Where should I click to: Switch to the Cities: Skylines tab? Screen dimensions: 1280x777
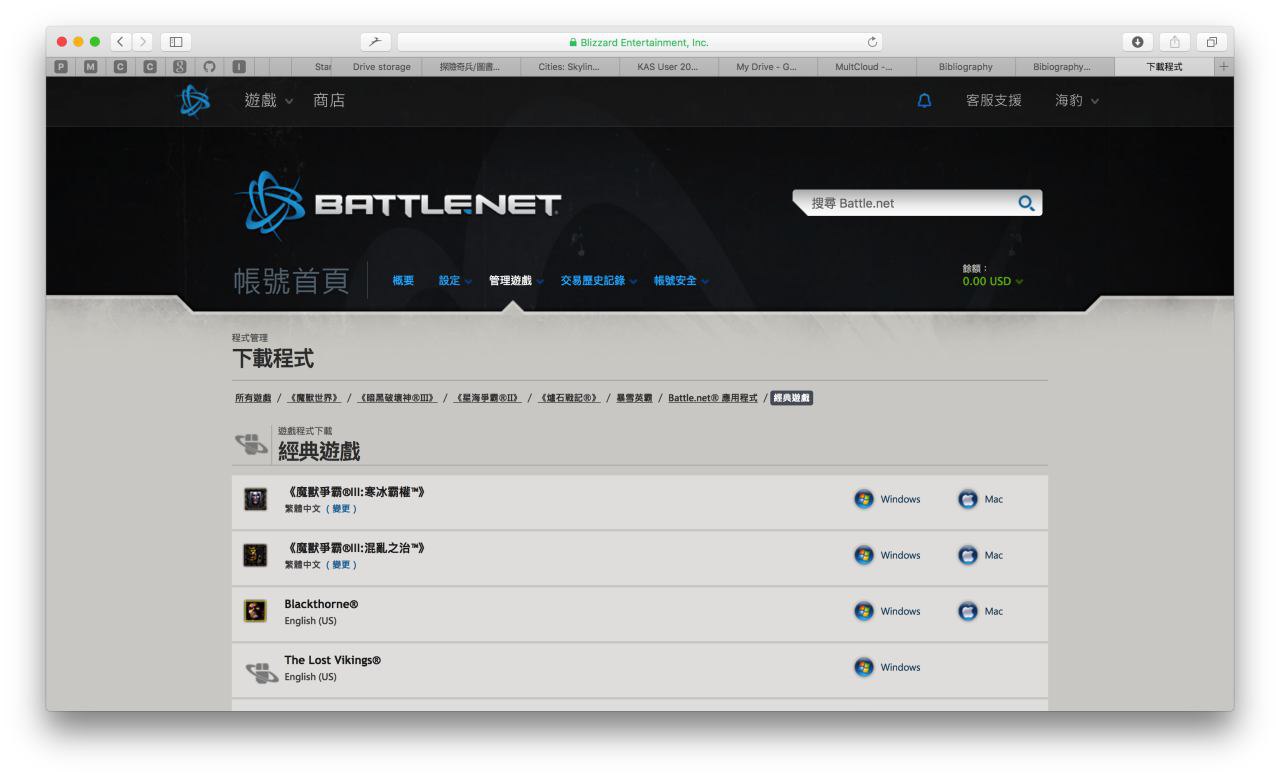point(568,67)
